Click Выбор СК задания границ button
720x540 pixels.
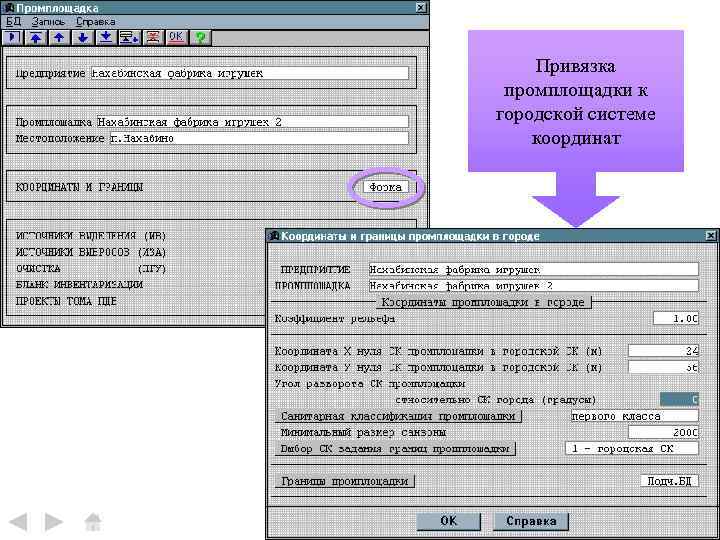tap(395, 449)
